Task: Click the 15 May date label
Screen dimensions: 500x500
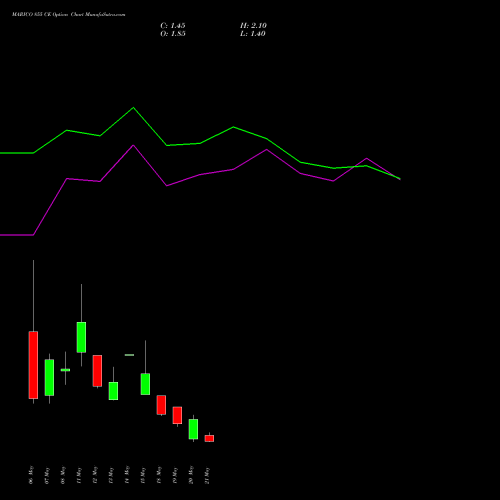Action: pyautogui.click(x=143, y=475)
